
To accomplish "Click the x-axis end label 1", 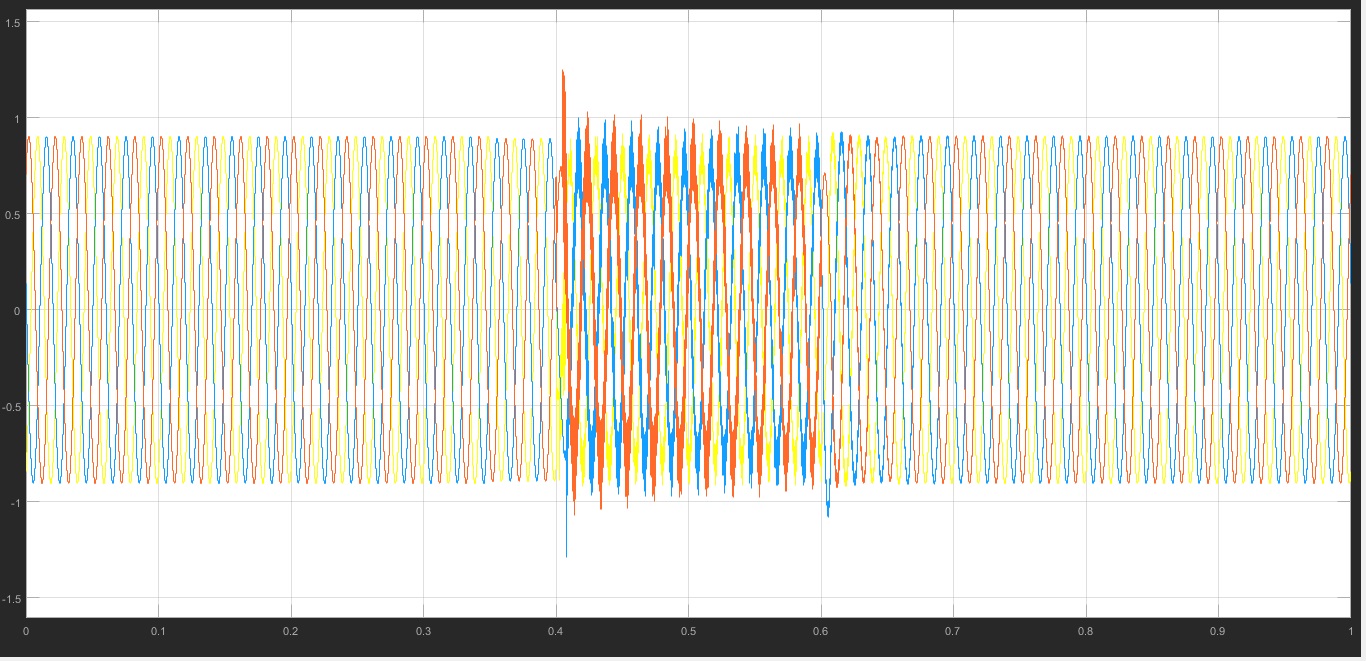I will tap(1349, 632).
